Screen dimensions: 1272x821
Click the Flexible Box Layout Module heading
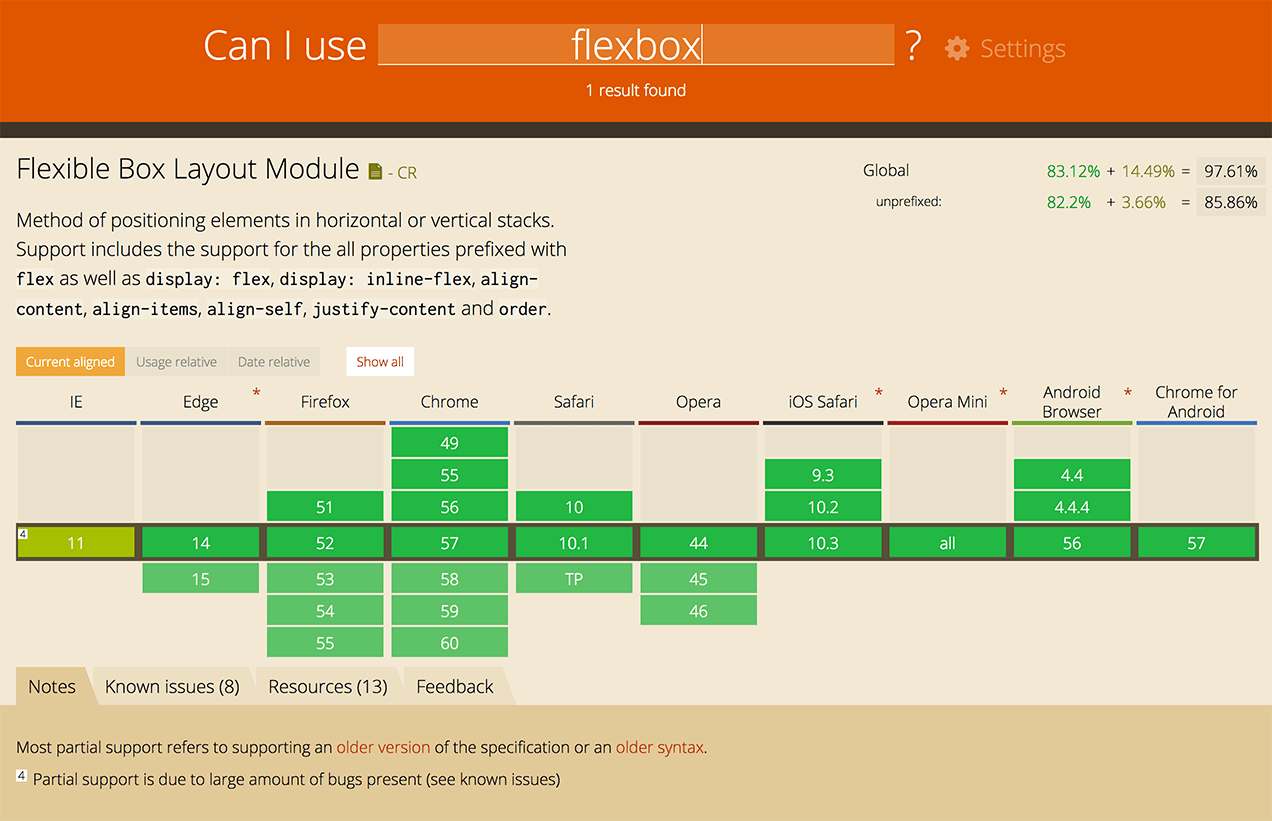pos(188,169)
